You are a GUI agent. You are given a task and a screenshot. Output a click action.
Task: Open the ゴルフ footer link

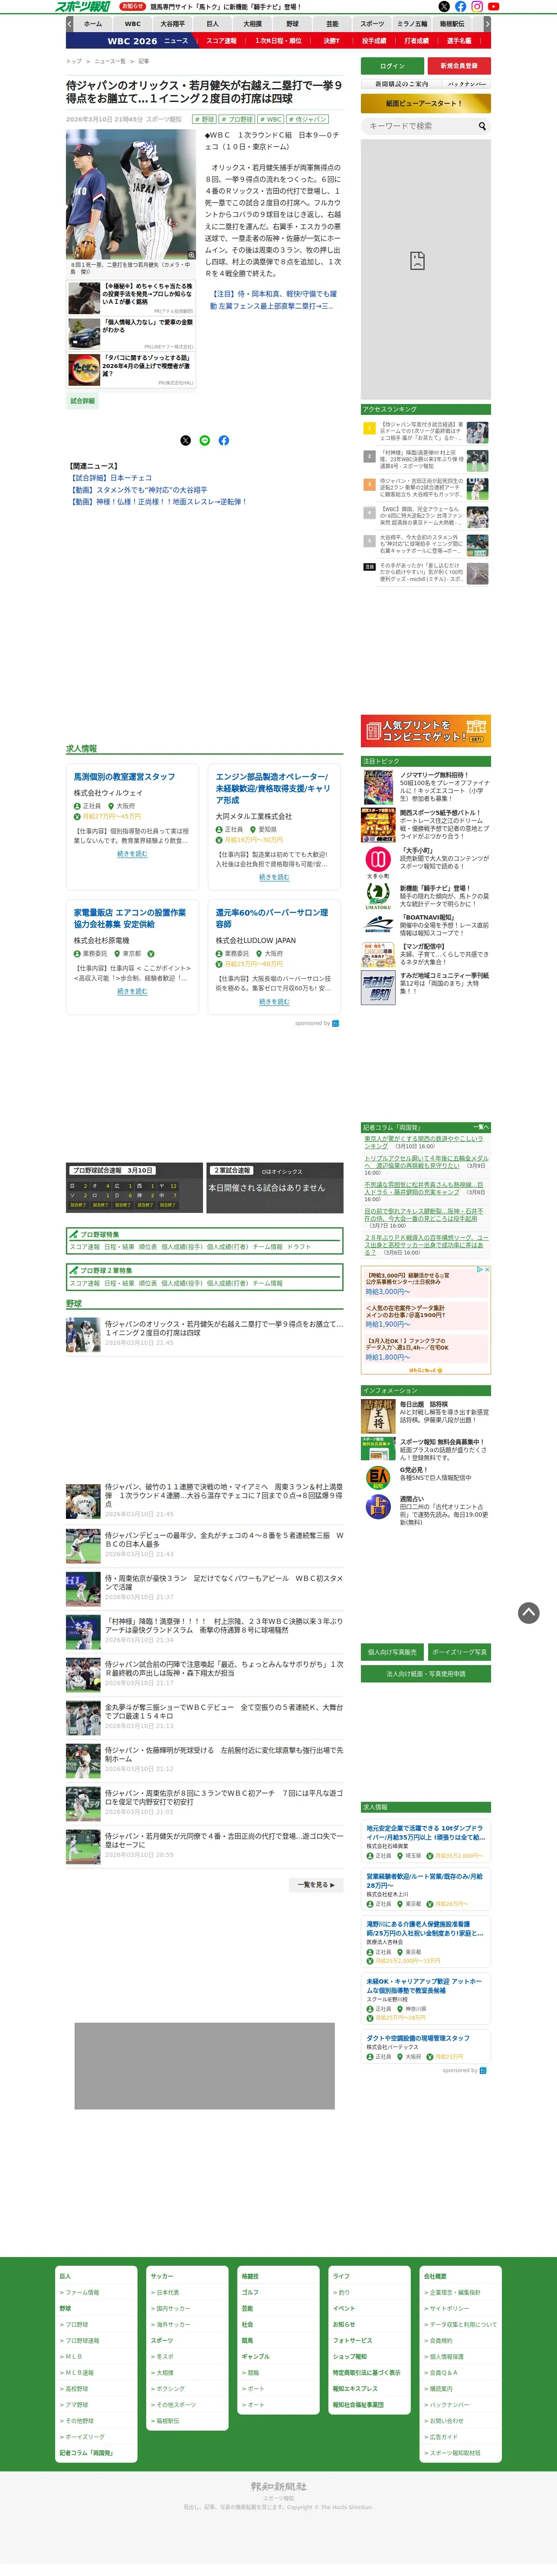point(250,2292)
